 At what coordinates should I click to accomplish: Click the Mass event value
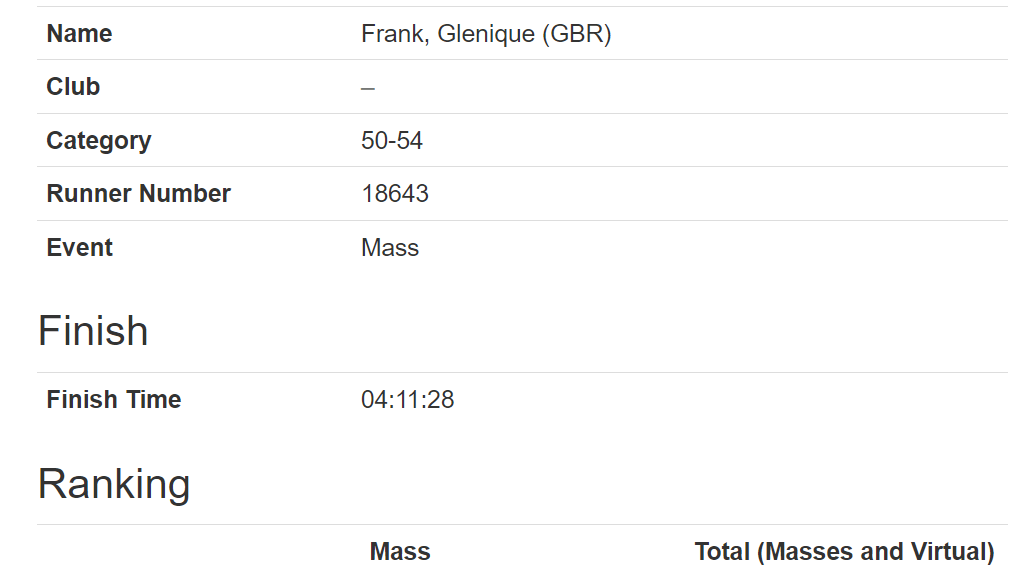[390, 247]
